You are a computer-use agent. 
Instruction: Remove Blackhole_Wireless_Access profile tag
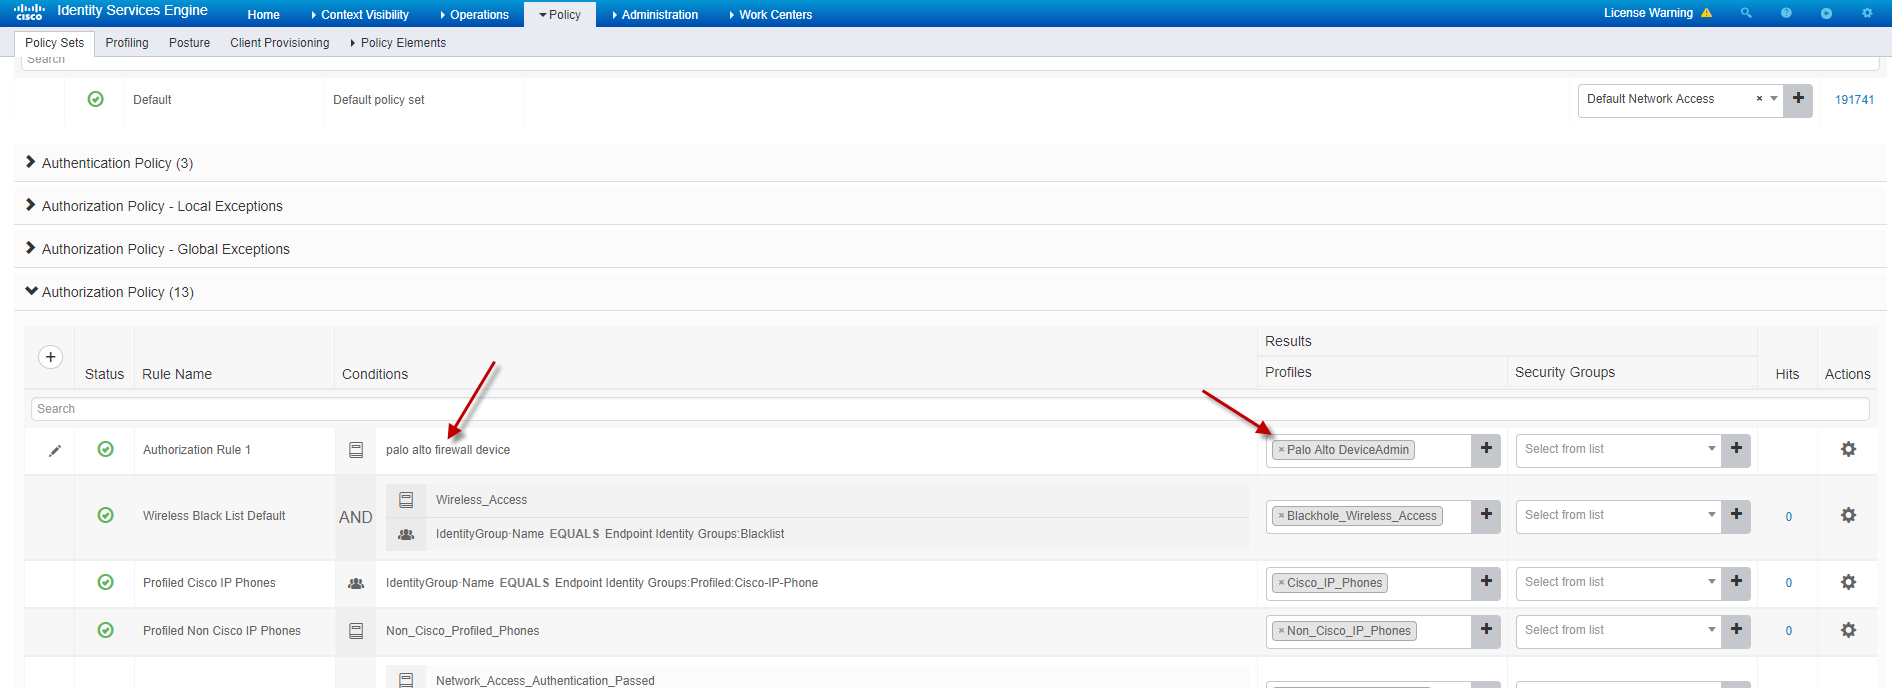click(1281, 516)
